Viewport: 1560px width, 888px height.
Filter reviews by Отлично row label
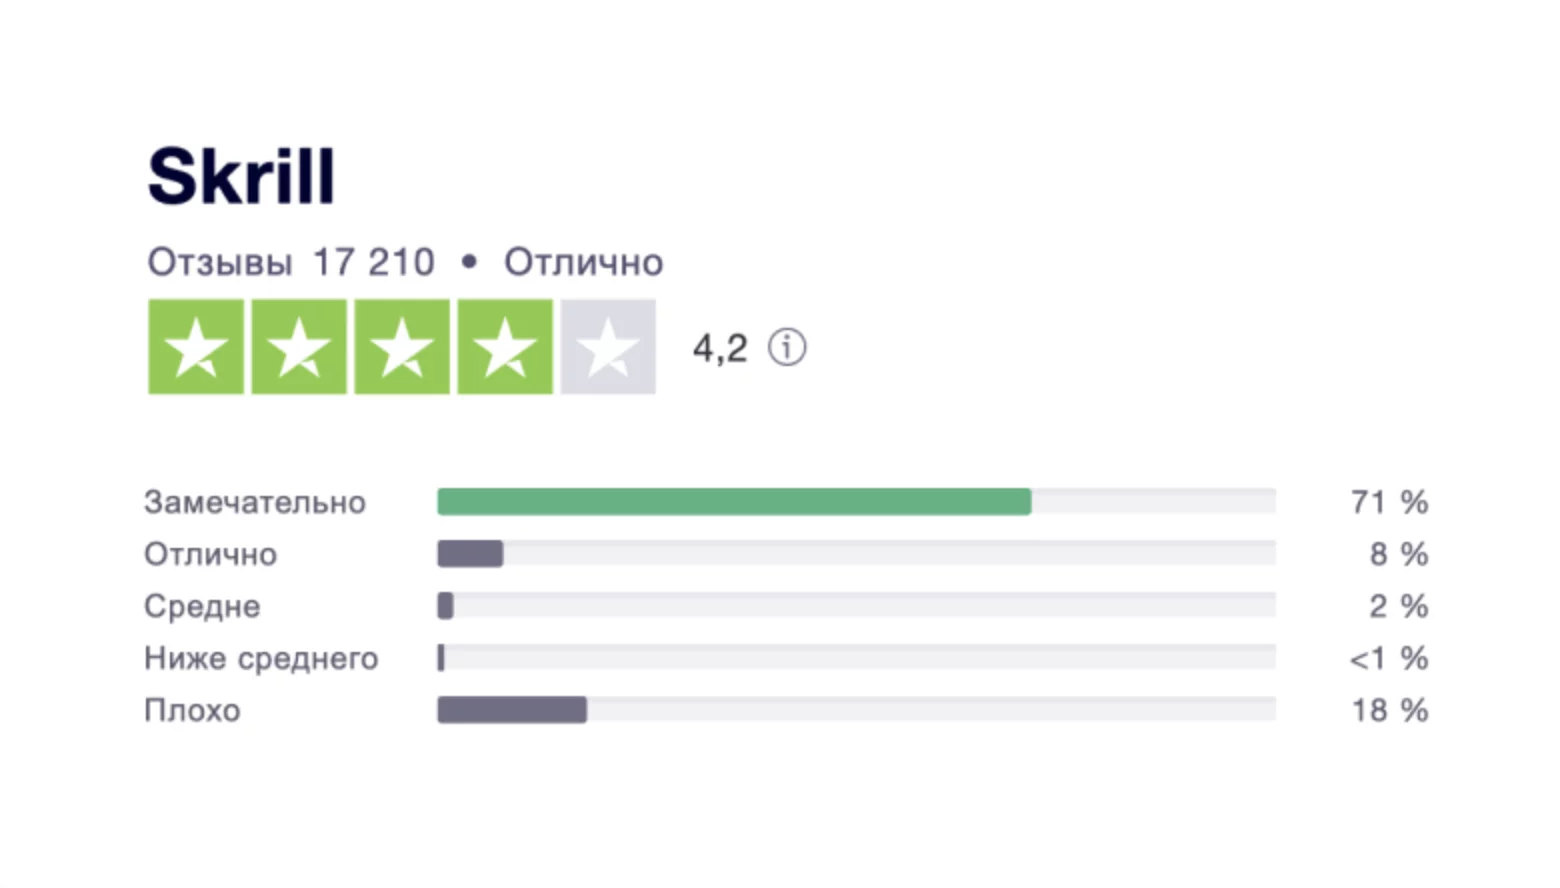pyautogui.click(x=210, y=554)
